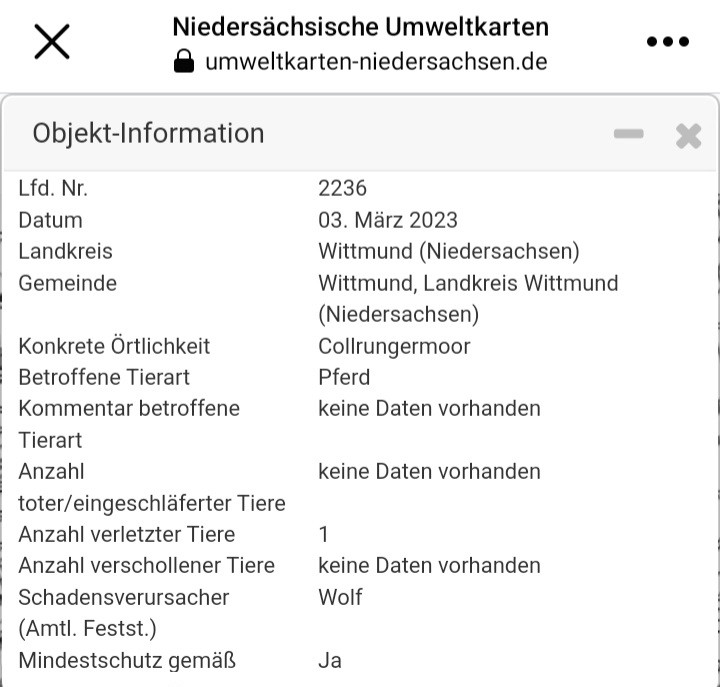Click the Betroffene Tierart value Pferd
720x687 pixels.
[x=344, y=377]
